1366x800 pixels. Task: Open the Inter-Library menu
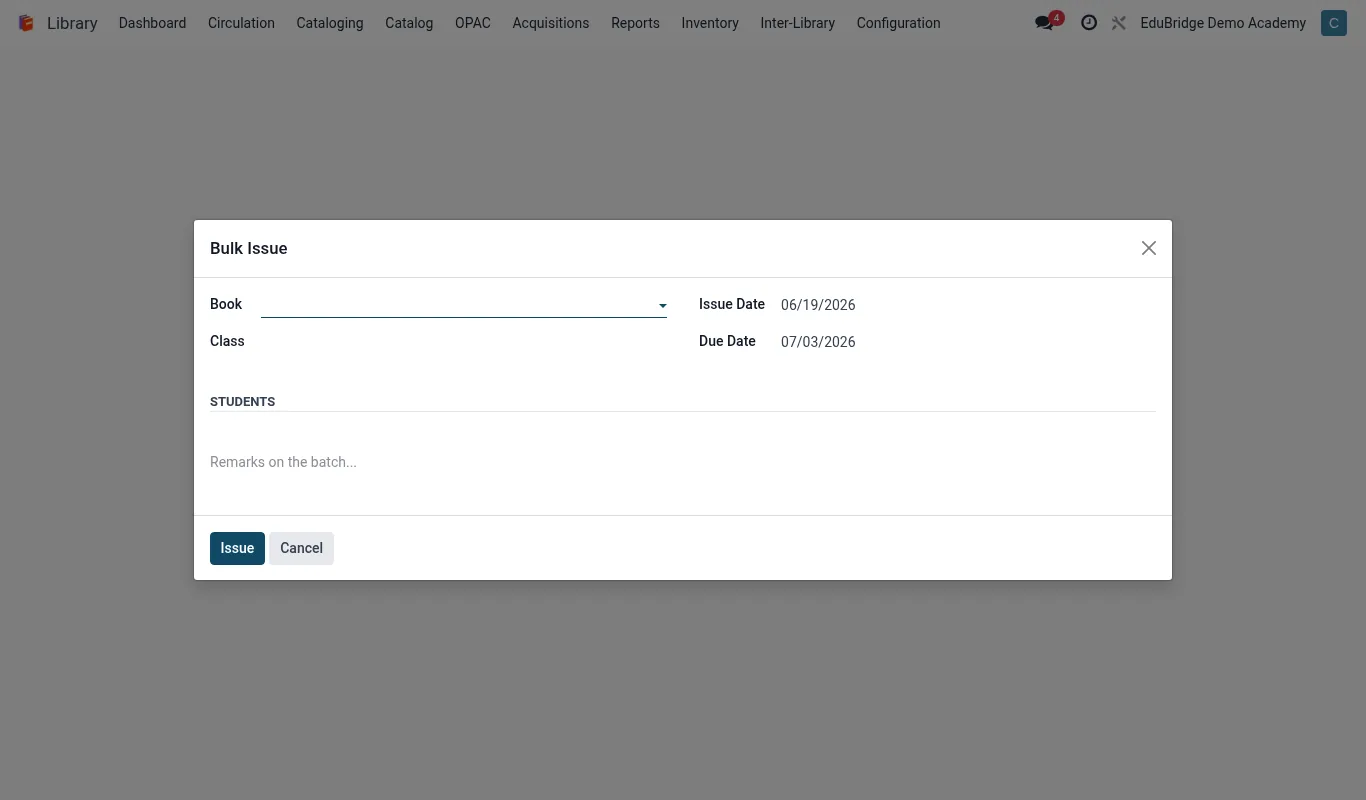click(797, 23)
